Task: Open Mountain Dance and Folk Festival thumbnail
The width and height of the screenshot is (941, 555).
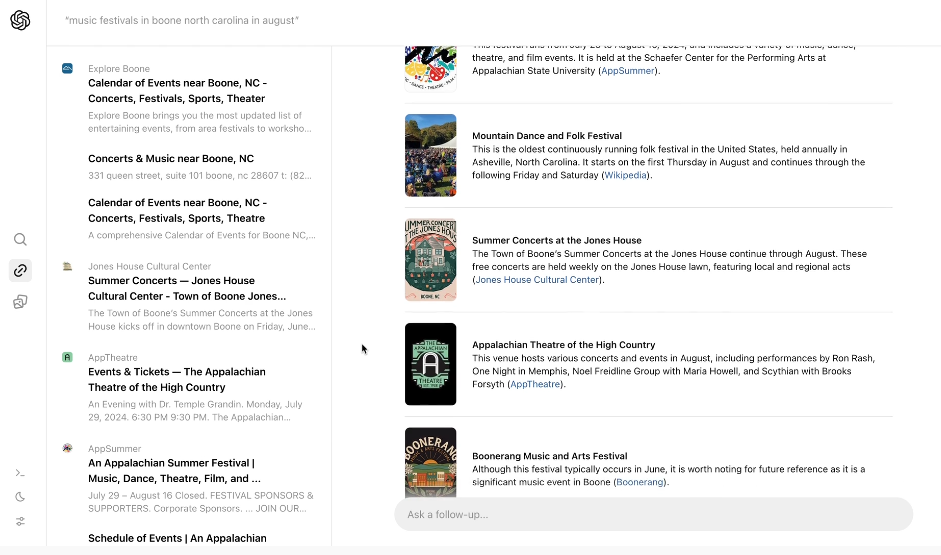Action: (x=430, y=155)
